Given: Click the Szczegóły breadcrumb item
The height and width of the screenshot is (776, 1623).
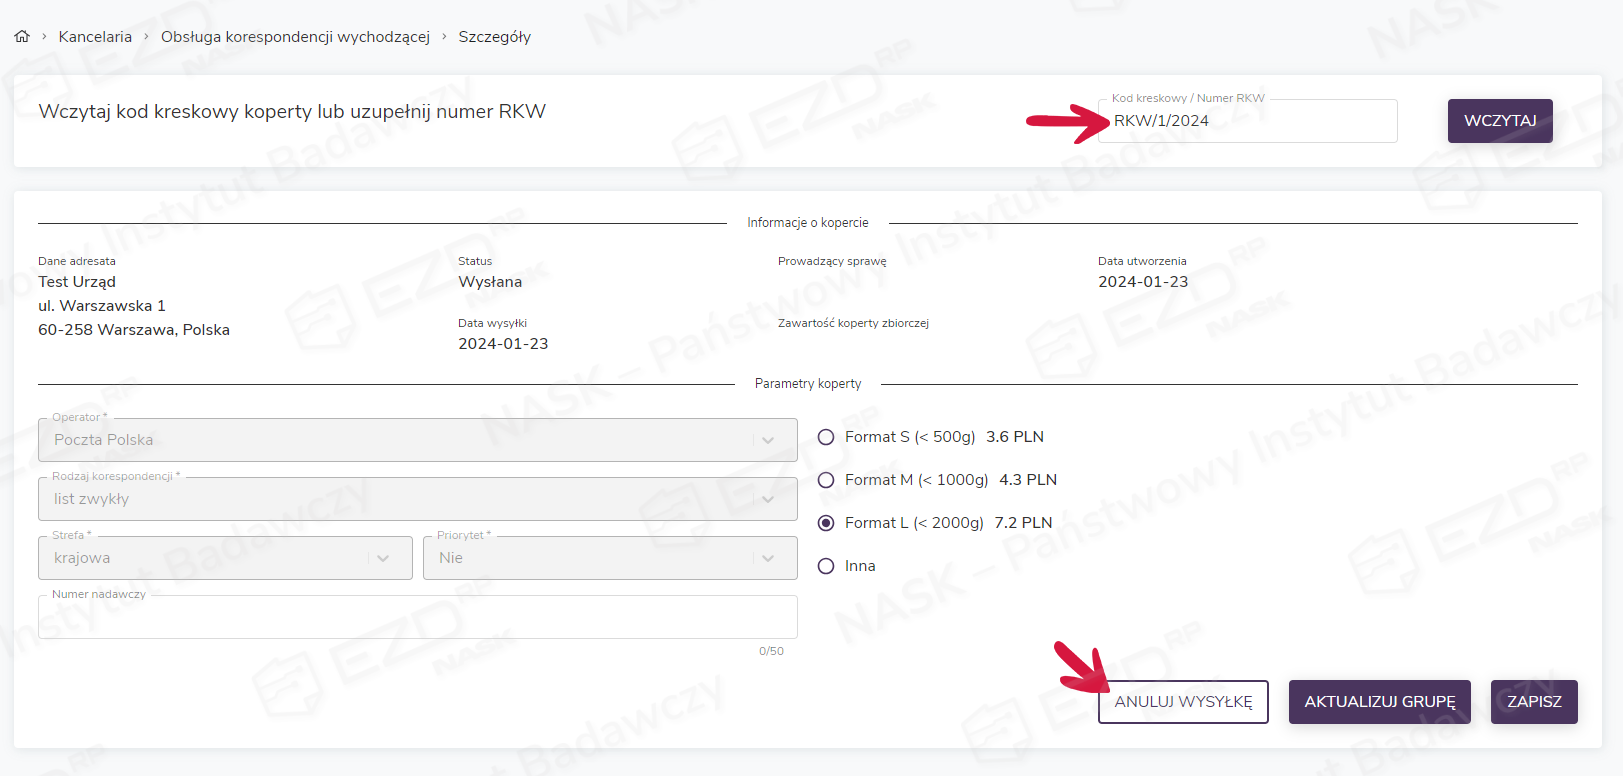Looking at the screenshot, I should click(x=494, y=37).
